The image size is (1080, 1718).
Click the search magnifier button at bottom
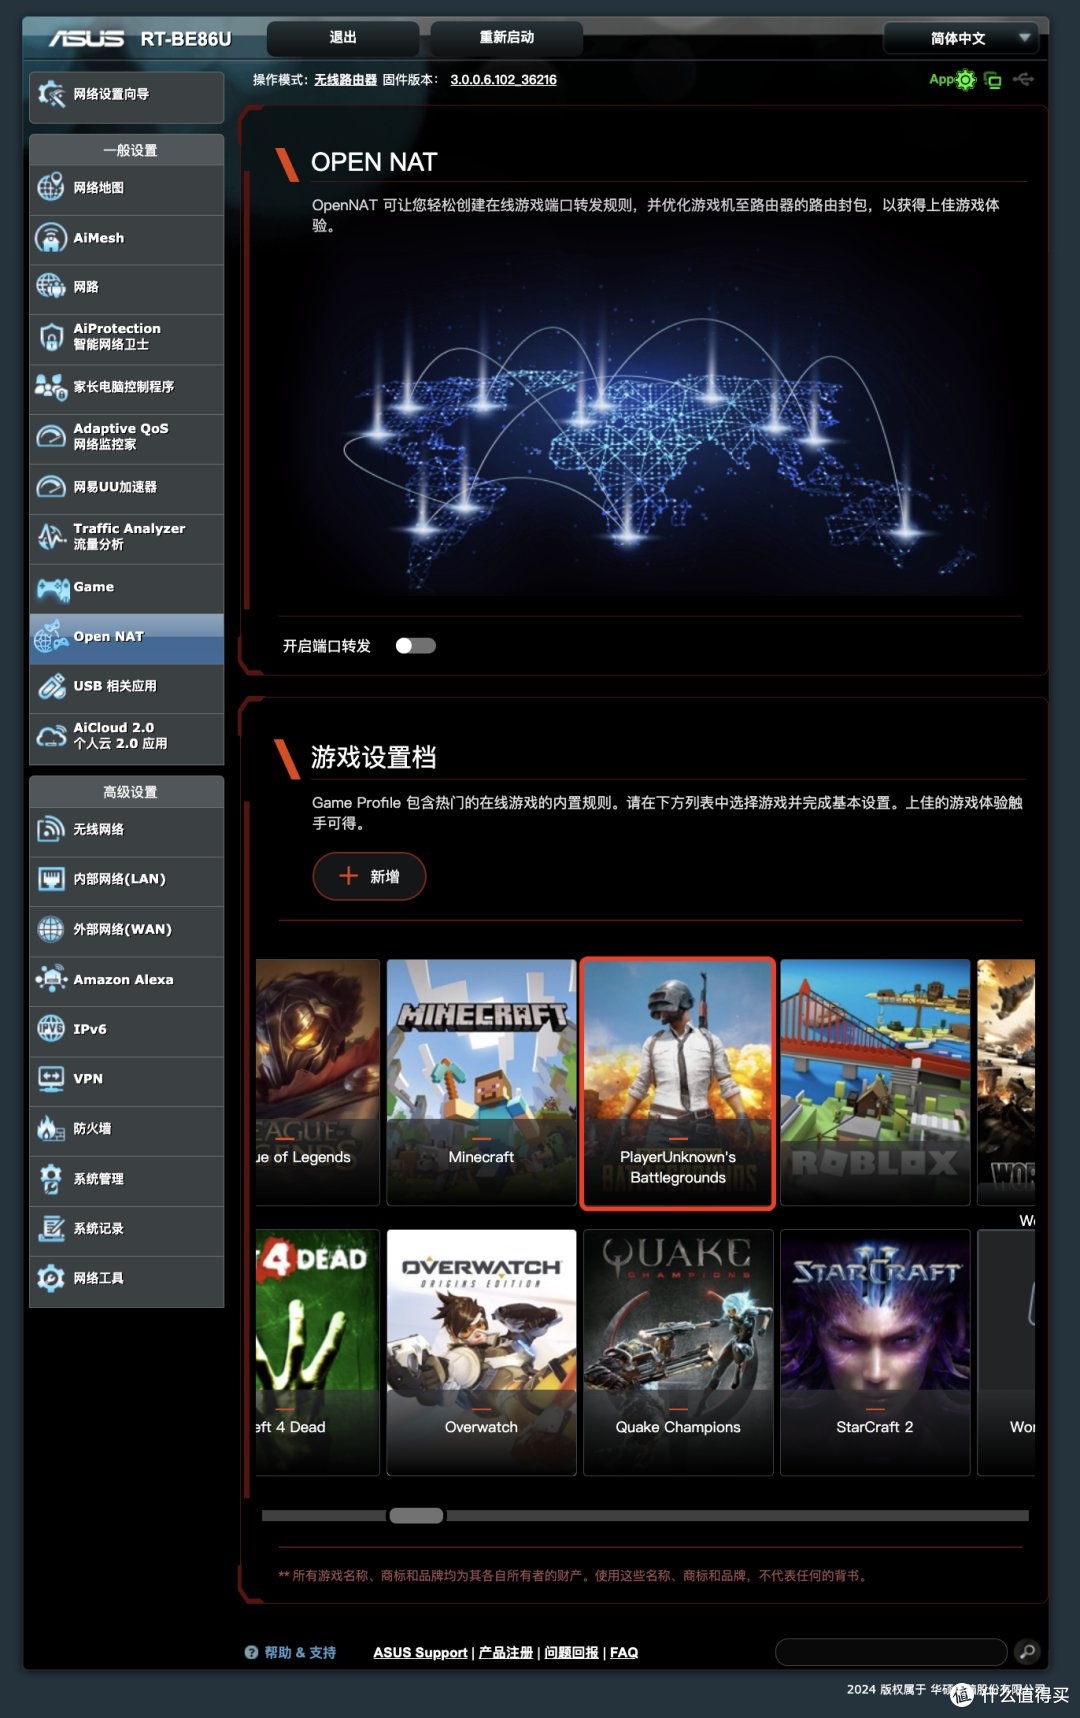pos(1027,1652)
